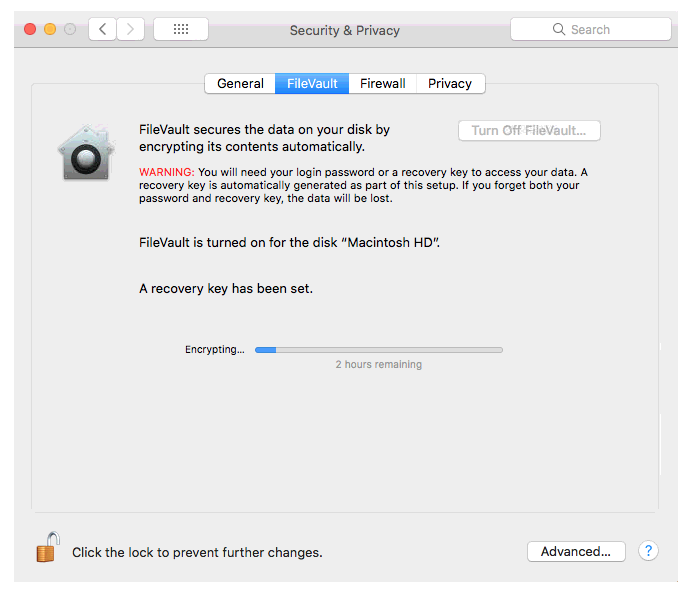Switch to the General tab
686x590 pixels.
tap(240, 84)
